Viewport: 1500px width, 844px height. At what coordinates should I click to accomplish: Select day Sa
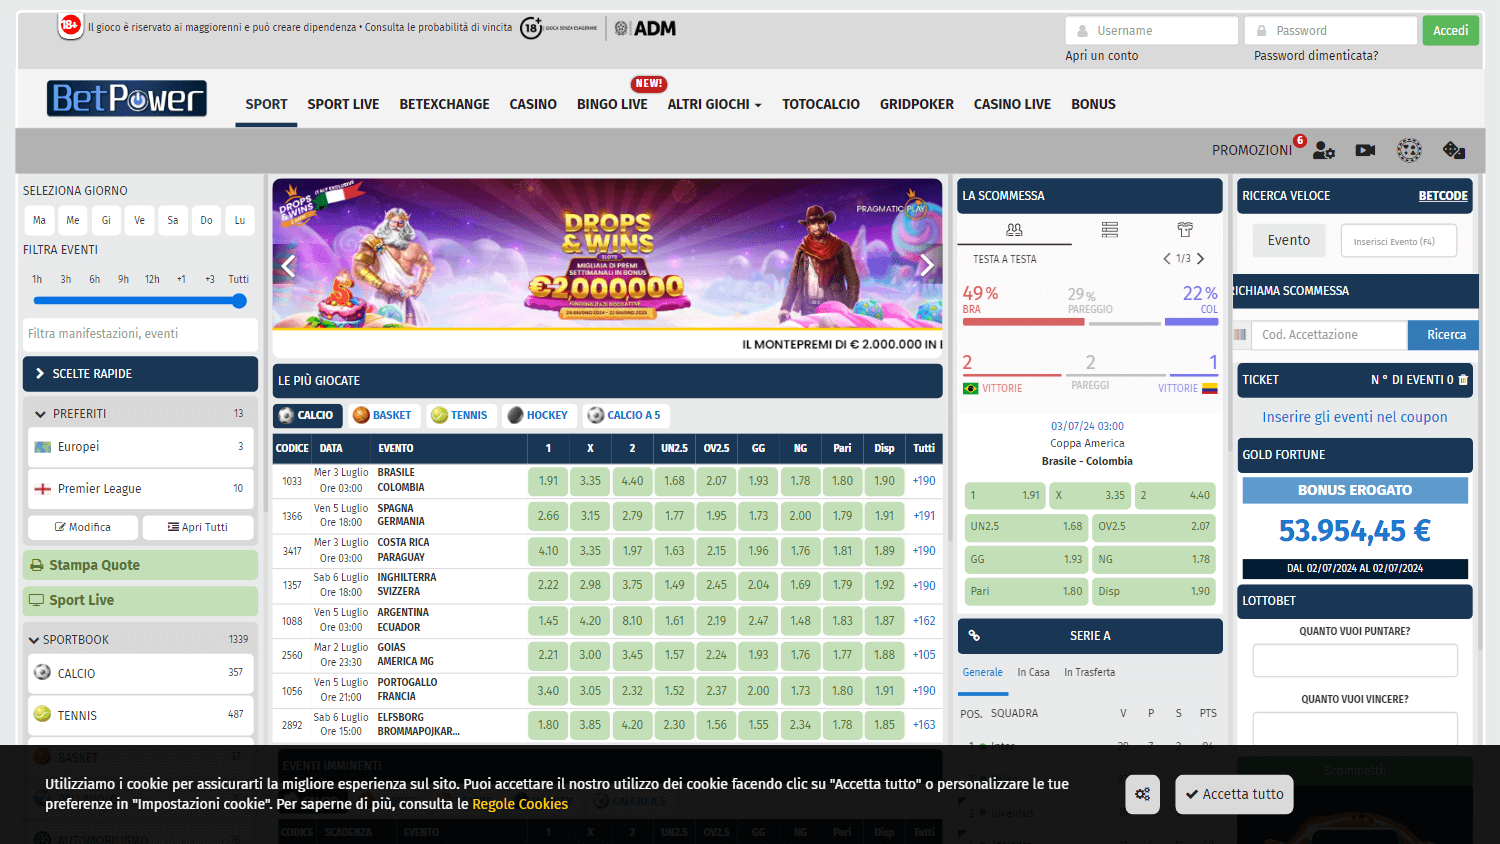pos(173,220)
